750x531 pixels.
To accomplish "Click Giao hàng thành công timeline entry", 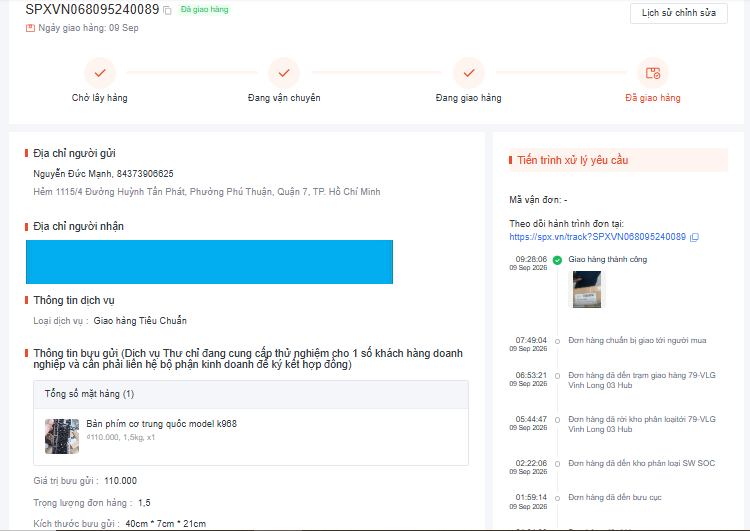I will click(x=607, y=259).
